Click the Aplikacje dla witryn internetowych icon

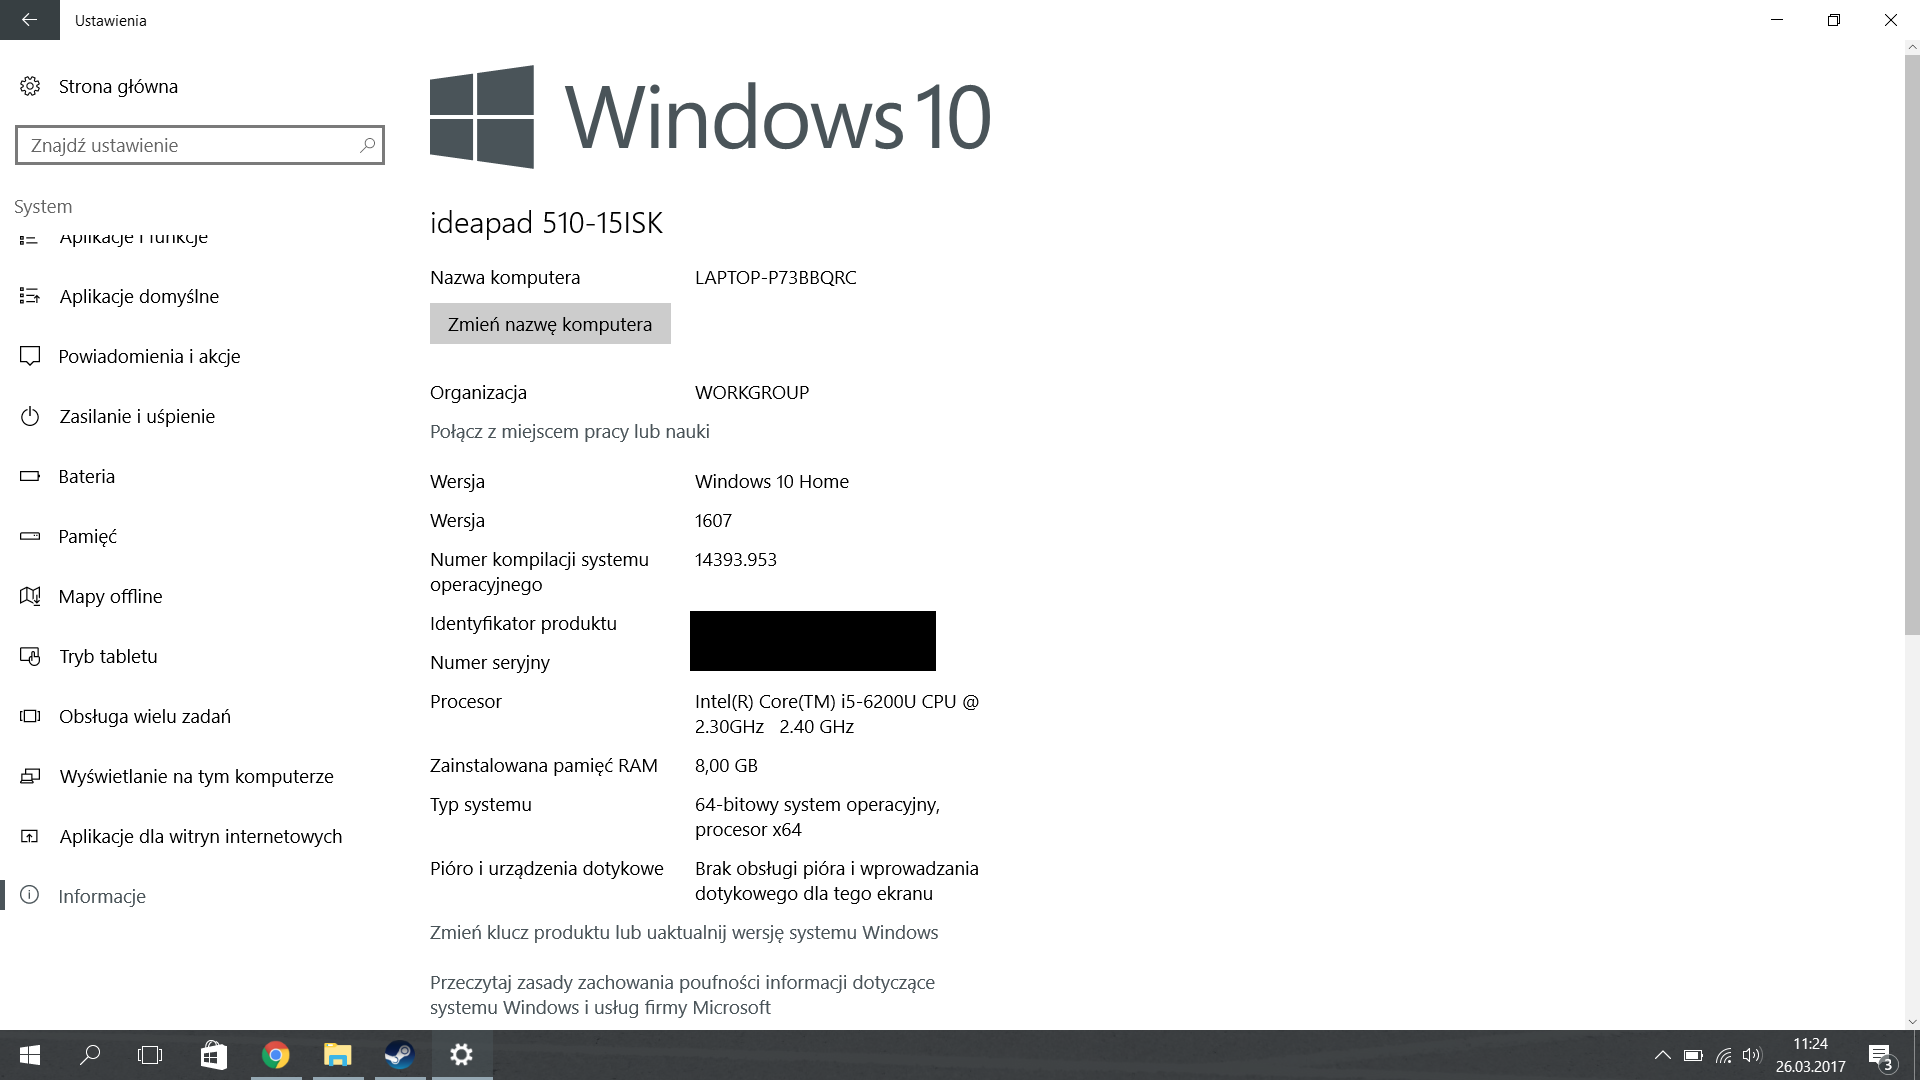coord(30,836)
